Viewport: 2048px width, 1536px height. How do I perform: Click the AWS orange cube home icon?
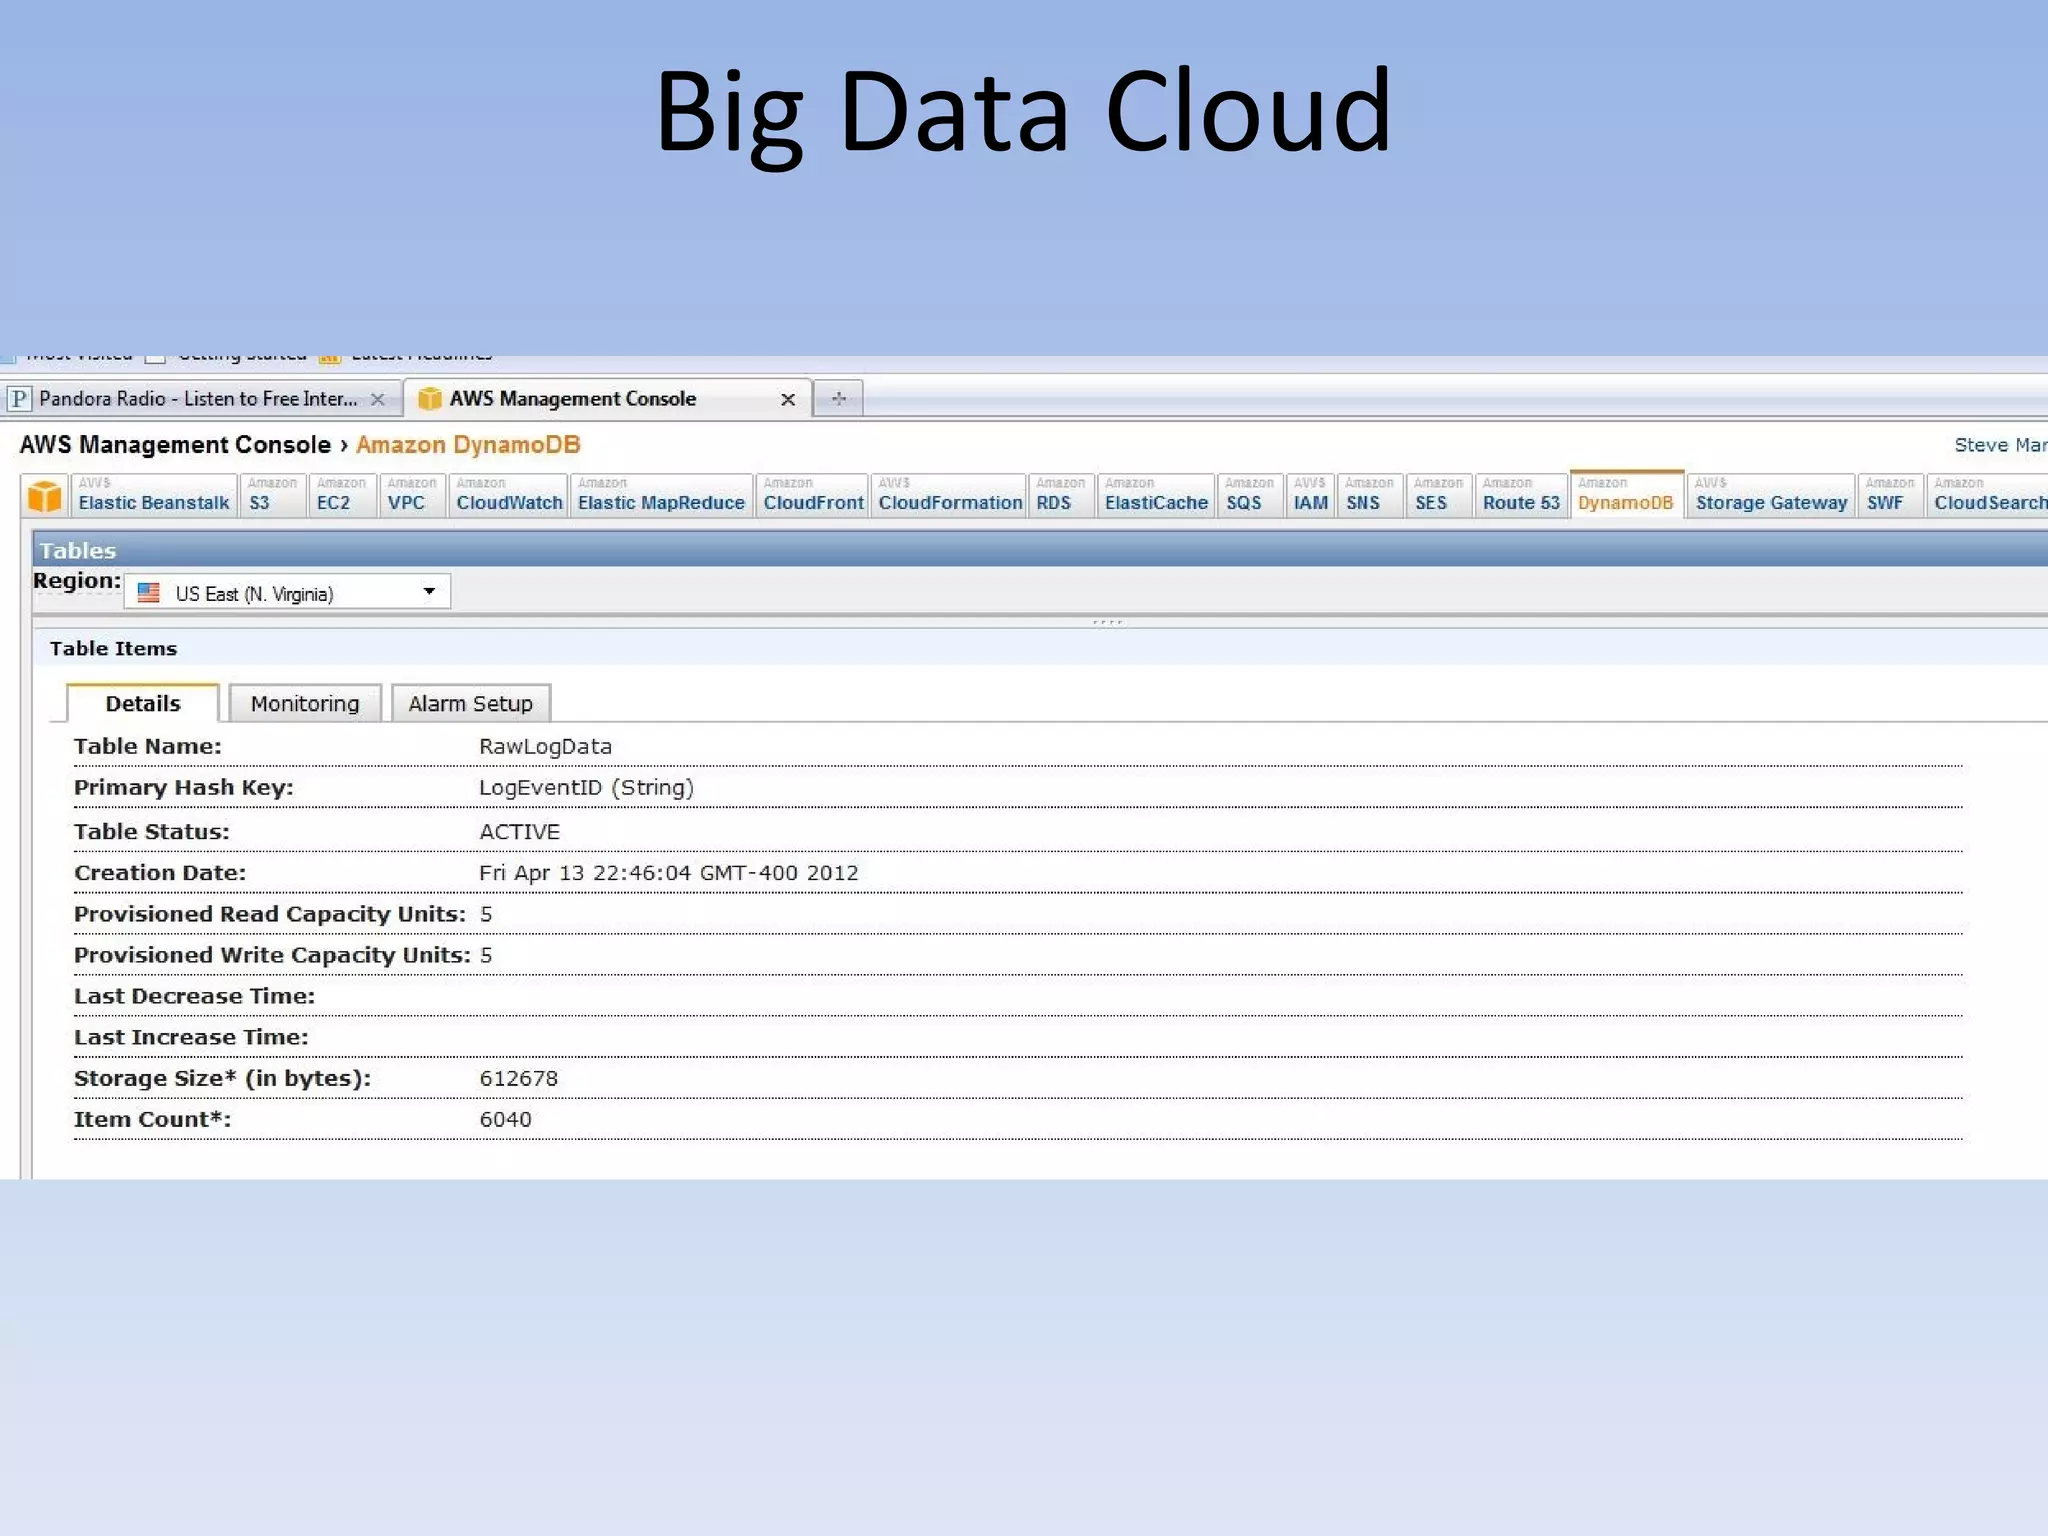pos(45,496)
